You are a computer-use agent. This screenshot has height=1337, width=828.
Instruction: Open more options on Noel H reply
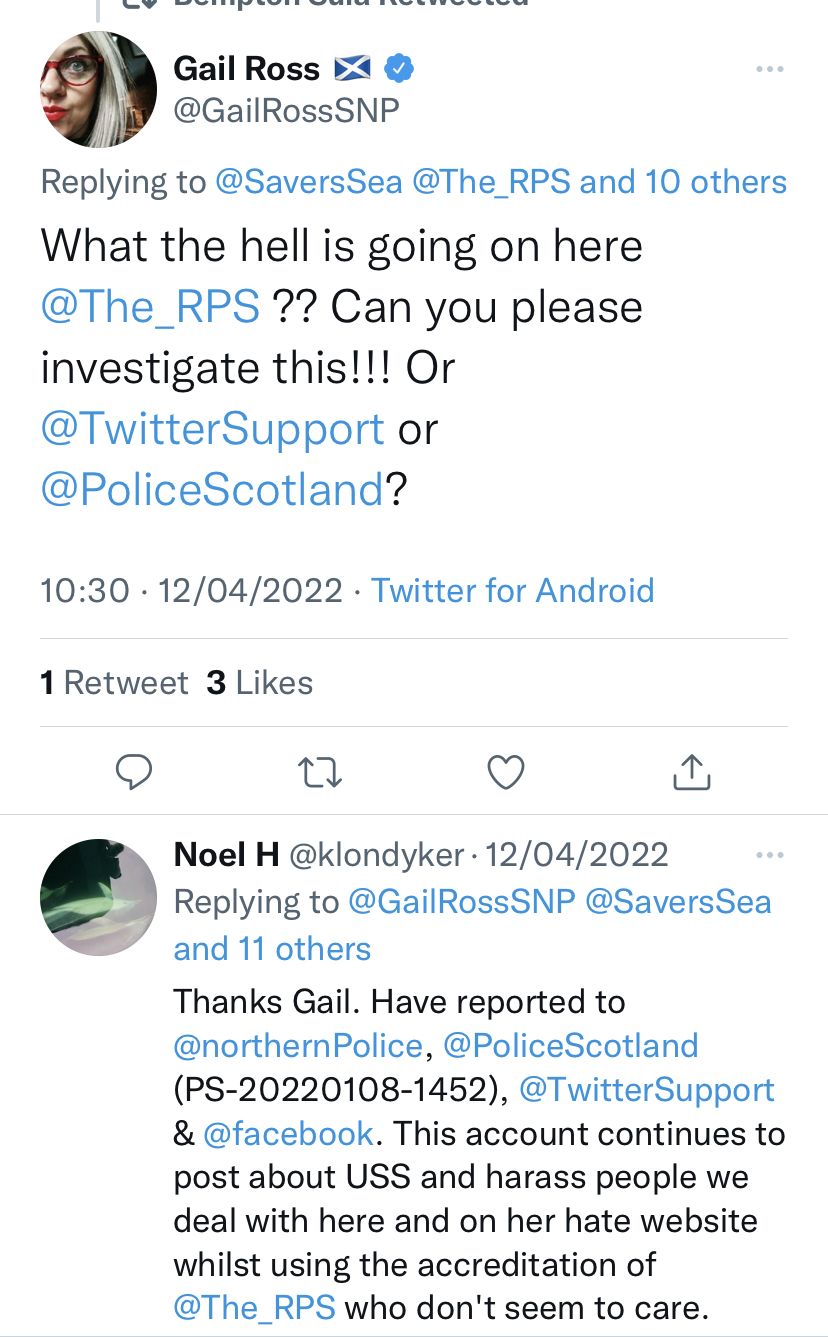click(x=769, y=855)
